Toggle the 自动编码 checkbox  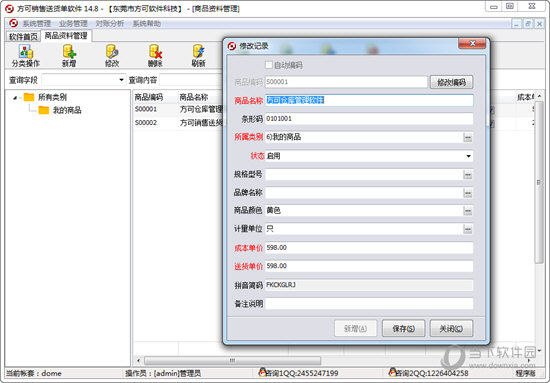[x=269, y=65]
